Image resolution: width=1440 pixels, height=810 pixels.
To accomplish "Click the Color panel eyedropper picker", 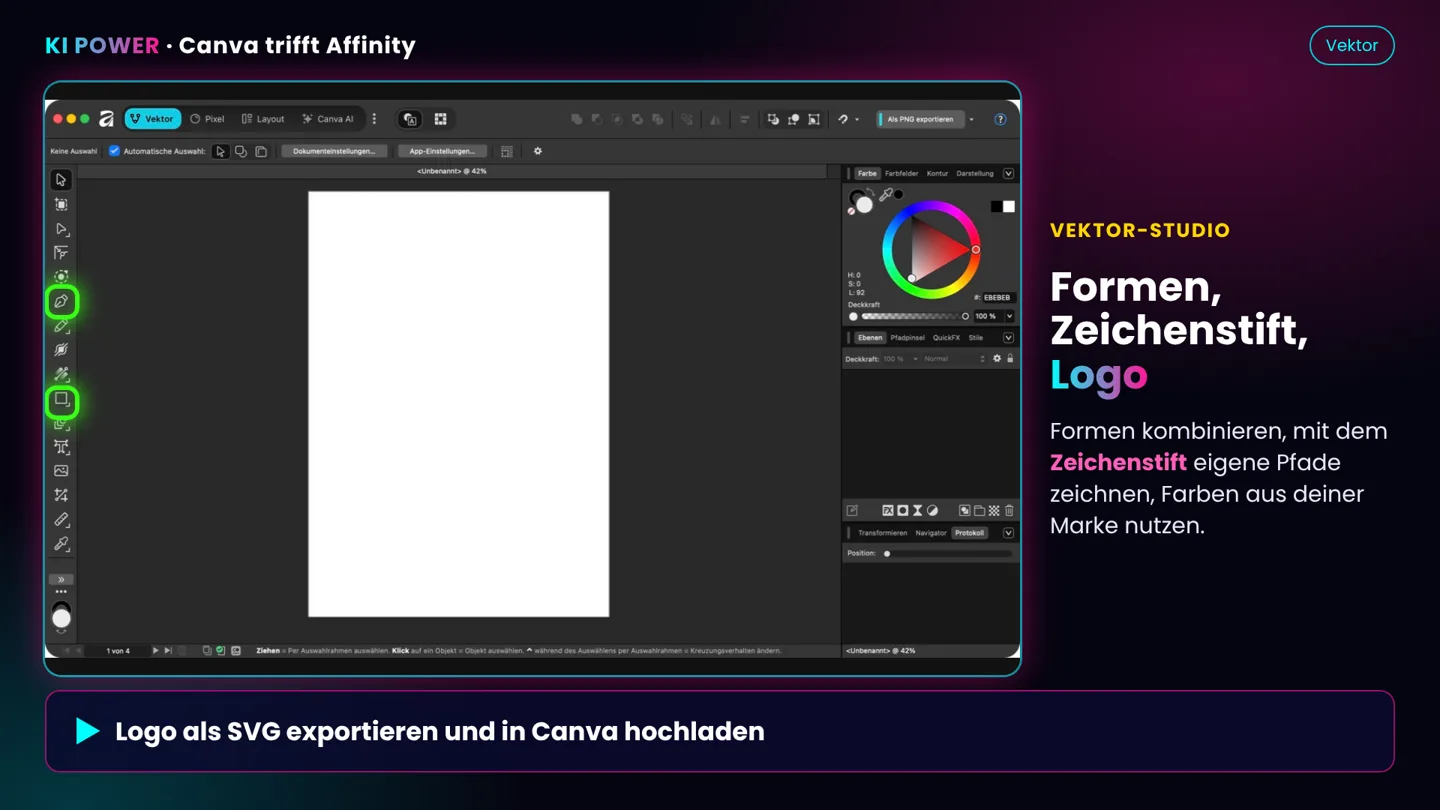I will coord(885,195).
